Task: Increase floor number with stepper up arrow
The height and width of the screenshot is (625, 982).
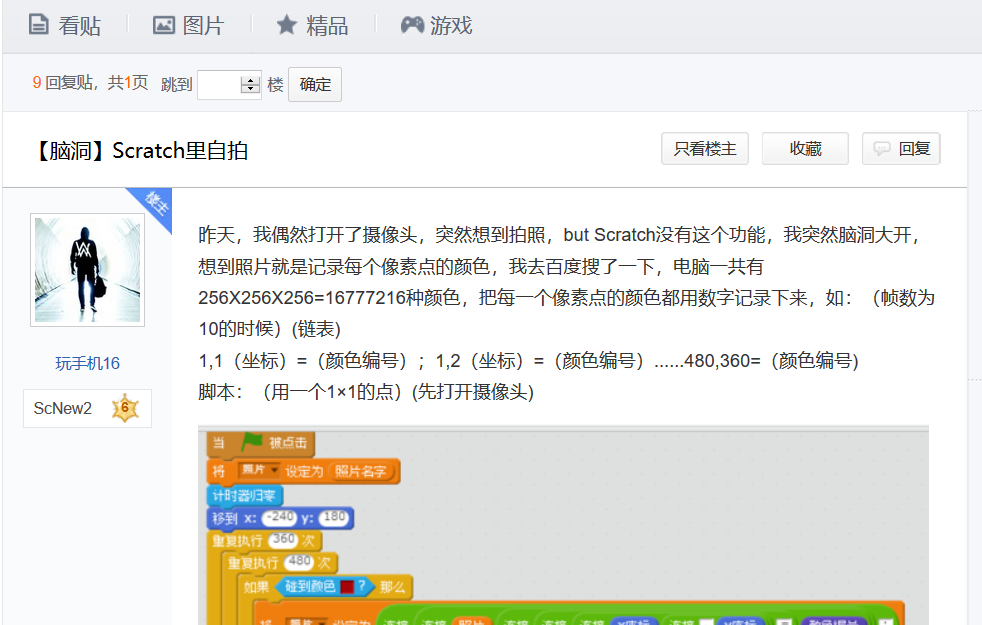Action: tap(251, 80)
